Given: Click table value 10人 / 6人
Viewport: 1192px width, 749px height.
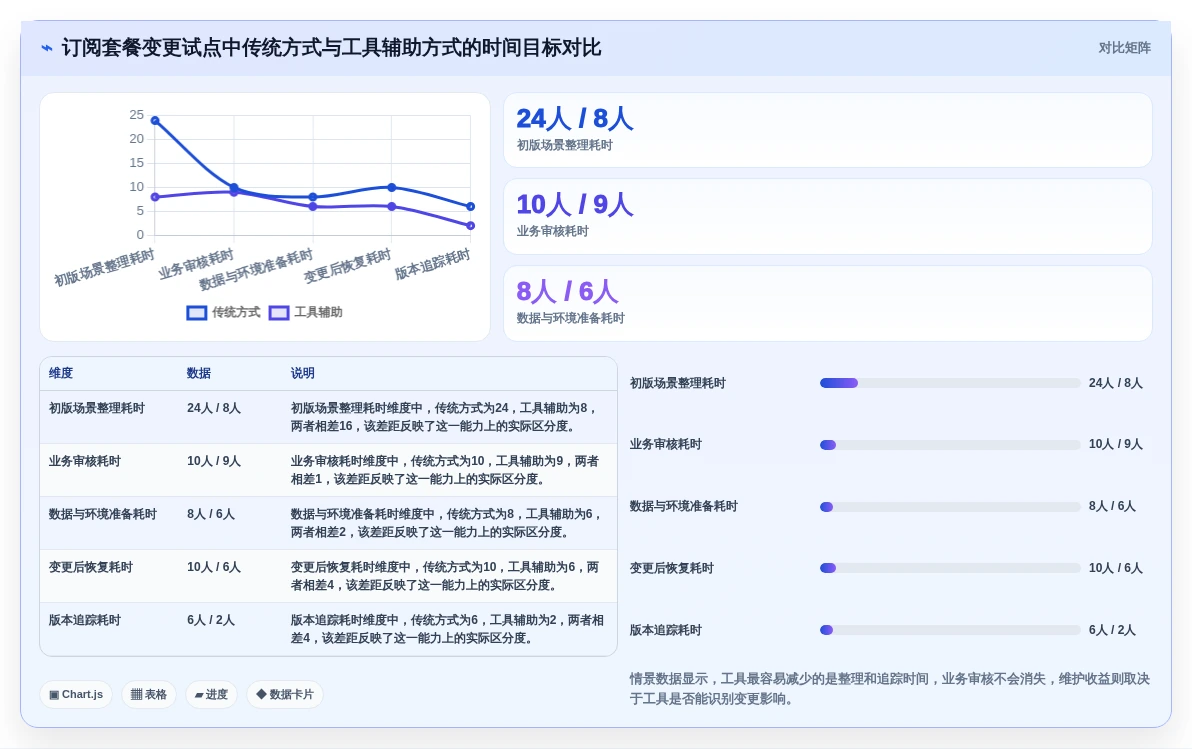Looking at the screenshot, I should [214, 567].
